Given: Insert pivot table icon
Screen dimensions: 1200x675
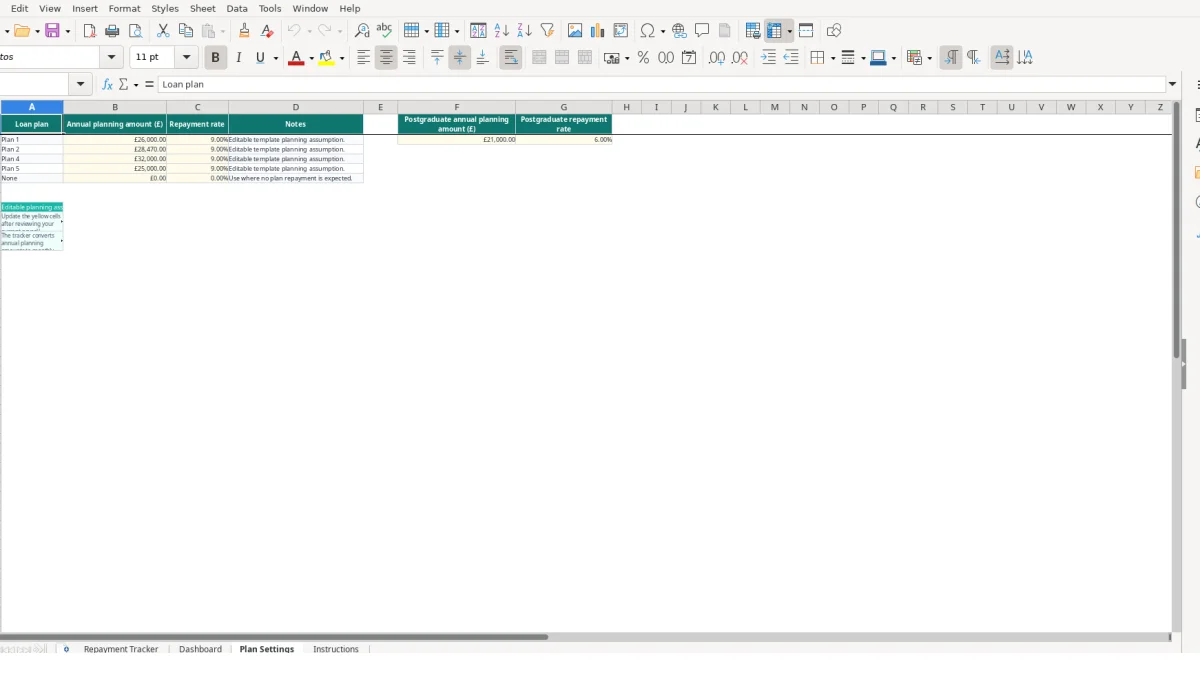Looking at the screenshot, I should point(621,31).
